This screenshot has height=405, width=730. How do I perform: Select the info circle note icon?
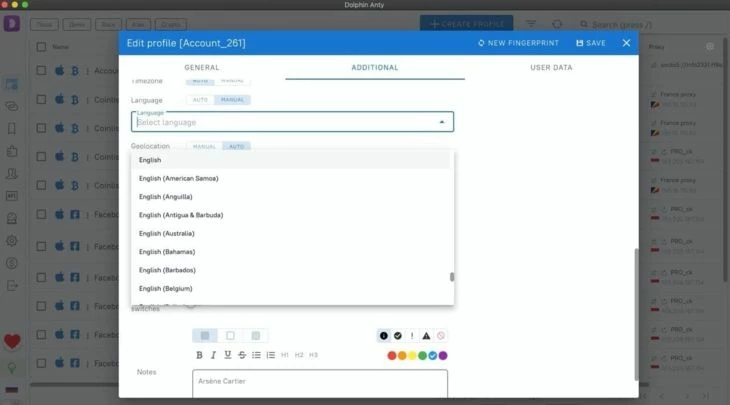pyautogui.click(x=384, y=336)
